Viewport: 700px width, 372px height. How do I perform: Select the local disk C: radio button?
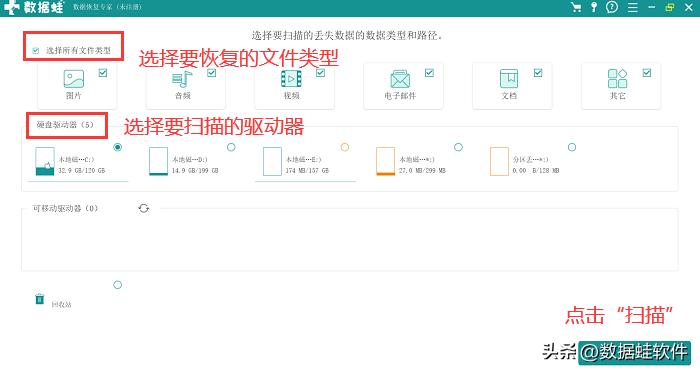(x=118, y=147)
